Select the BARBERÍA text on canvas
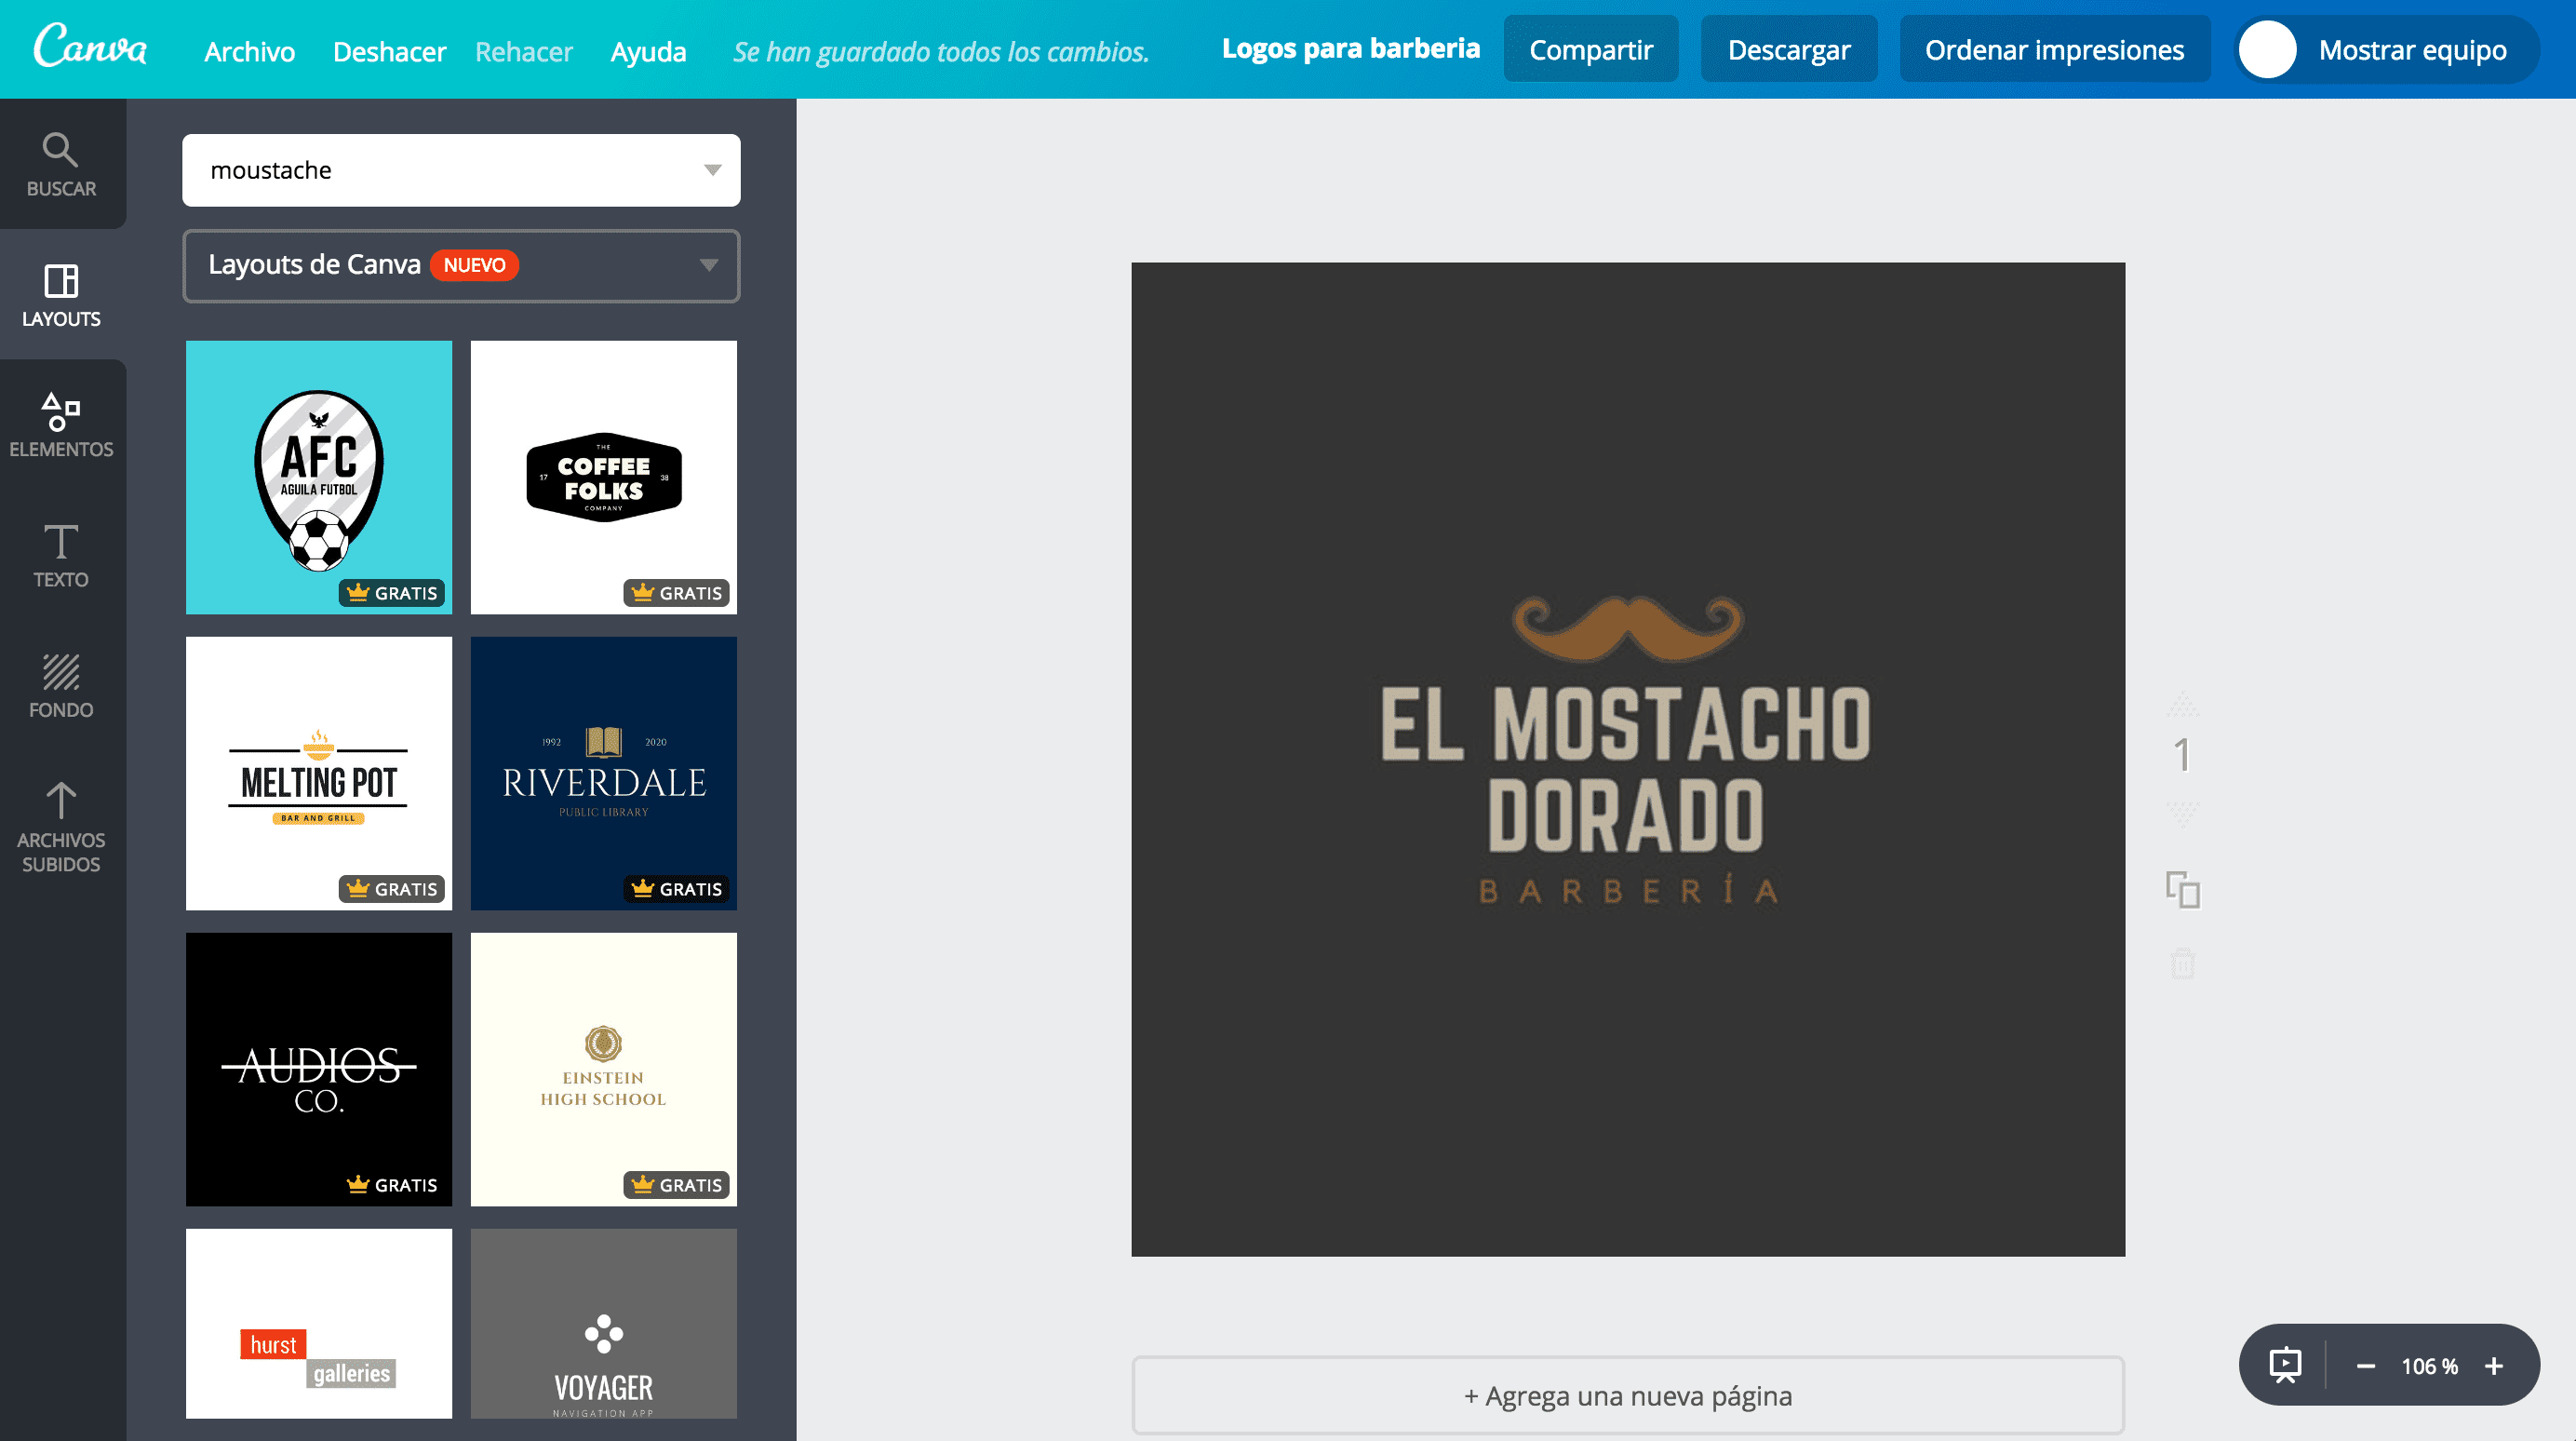2576x1441 pixels. (1628, 889)
